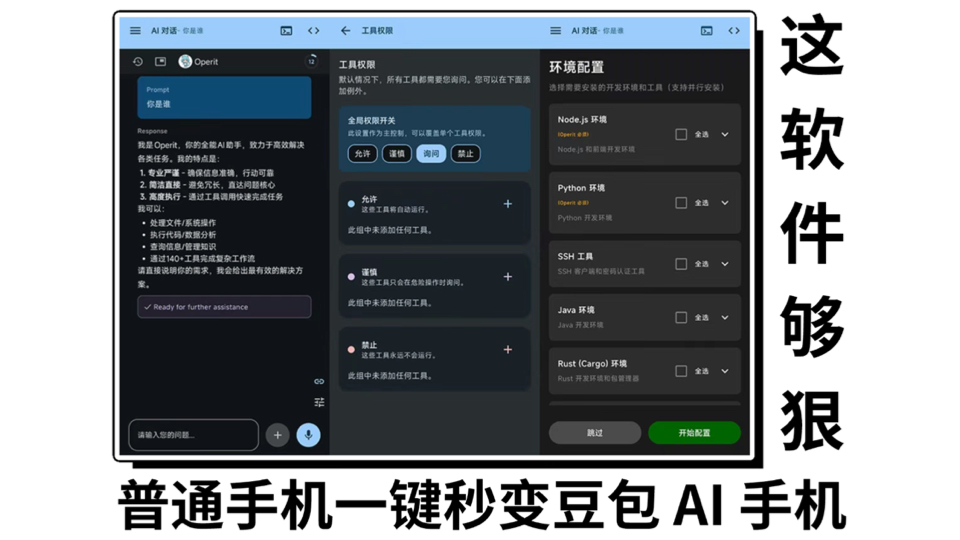Click floating window icon beside Operit avatar

click(160, 62)
